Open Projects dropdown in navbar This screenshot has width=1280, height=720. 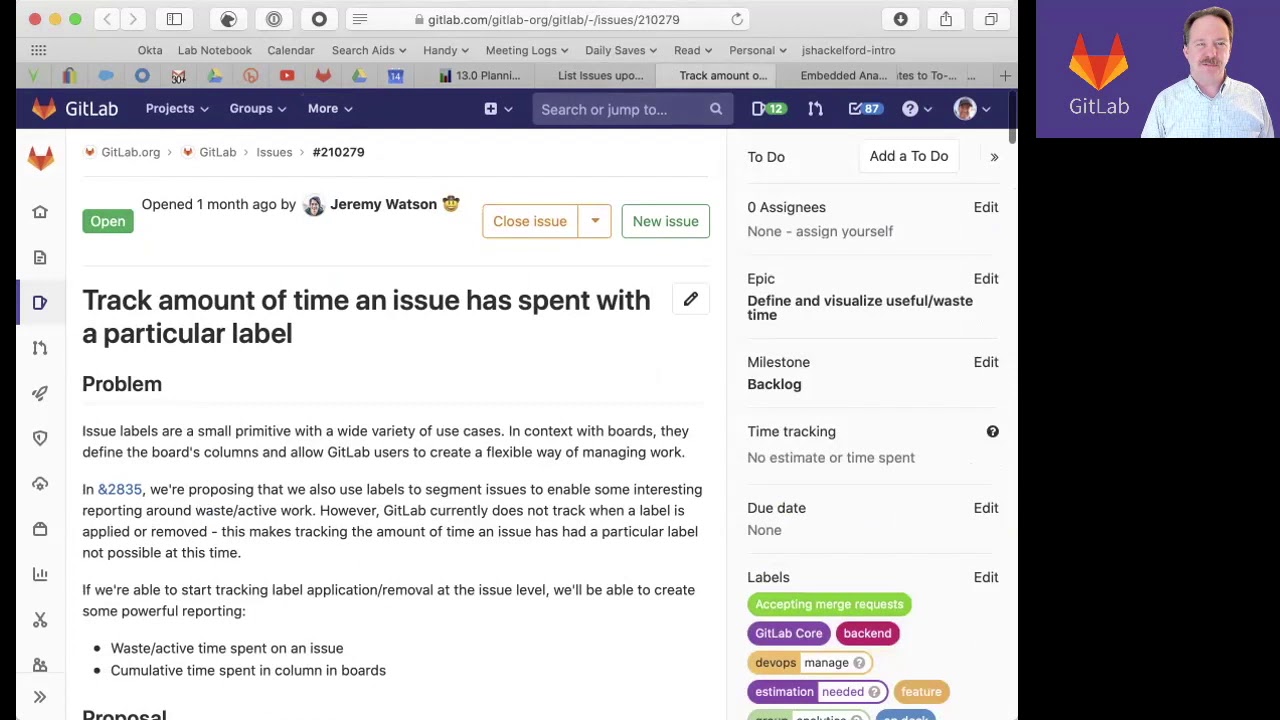(177, 108)
